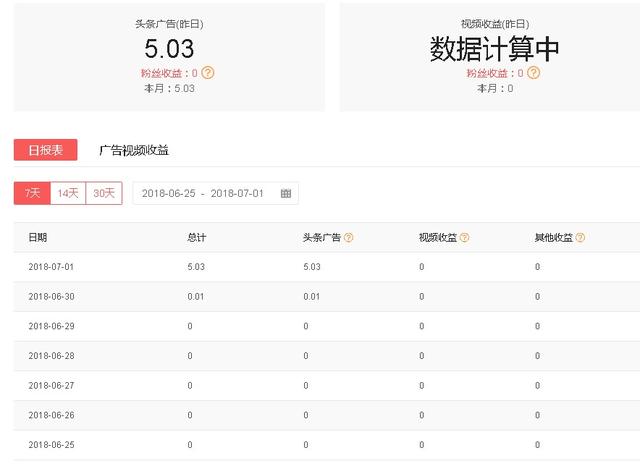Click the 日期 column header
The width and height of the screenshot is (640, 474).
[38, 238]
